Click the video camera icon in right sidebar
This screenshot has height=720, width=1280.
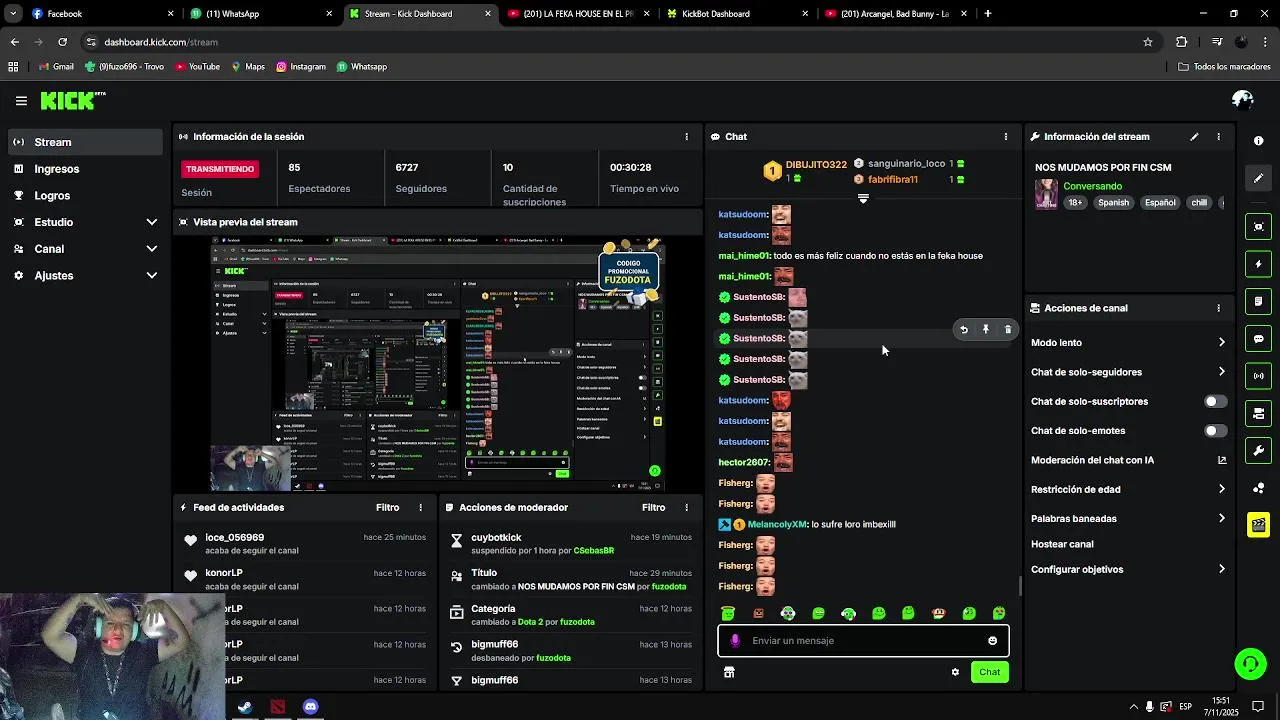point(1259,413)
